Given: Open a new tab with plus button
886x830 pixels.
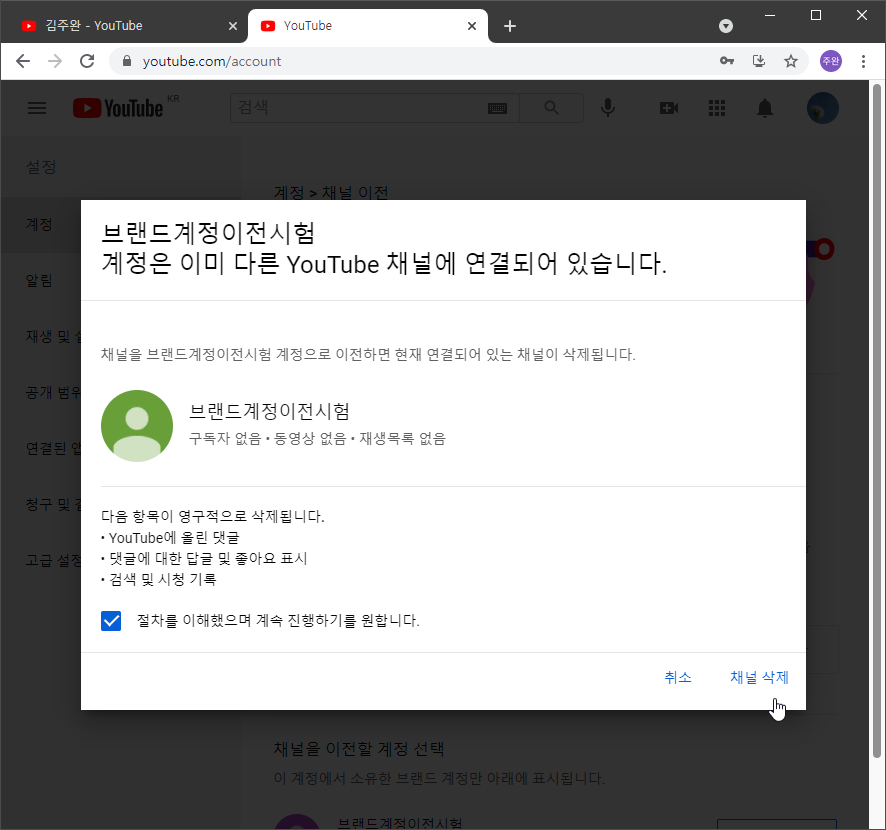Looking at the screenshot, I should point(510,26).
